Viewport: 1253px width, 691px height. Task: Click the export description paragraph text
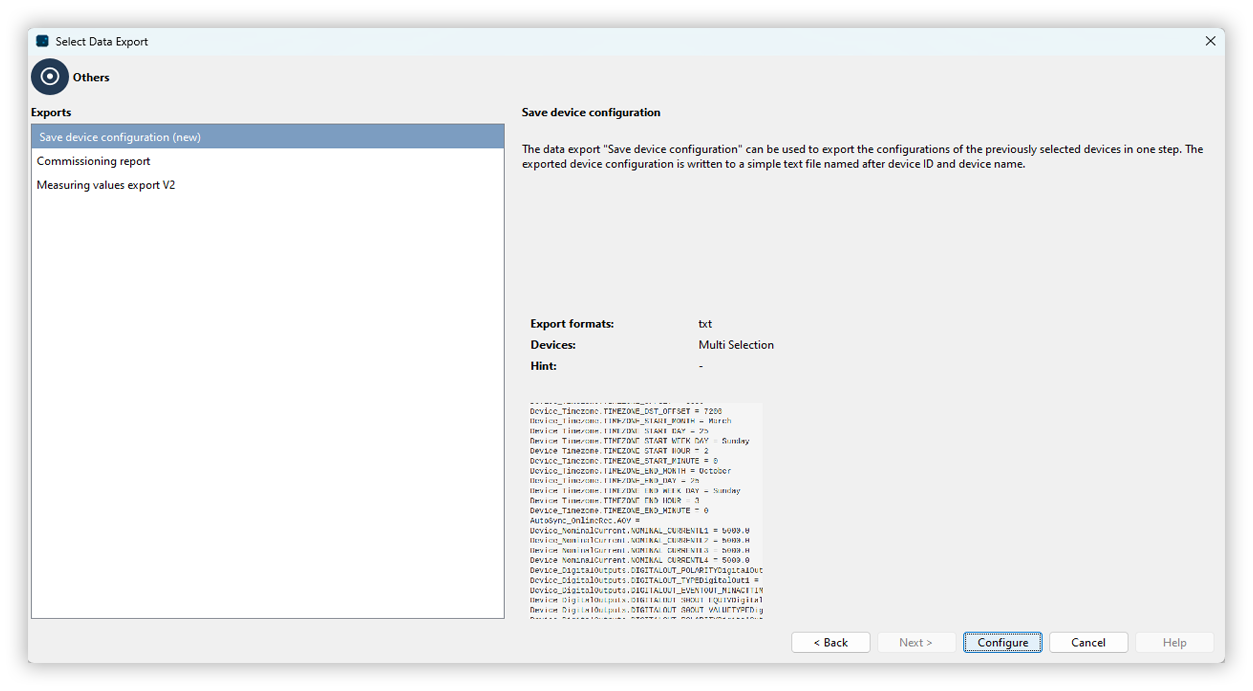point(860,157)
